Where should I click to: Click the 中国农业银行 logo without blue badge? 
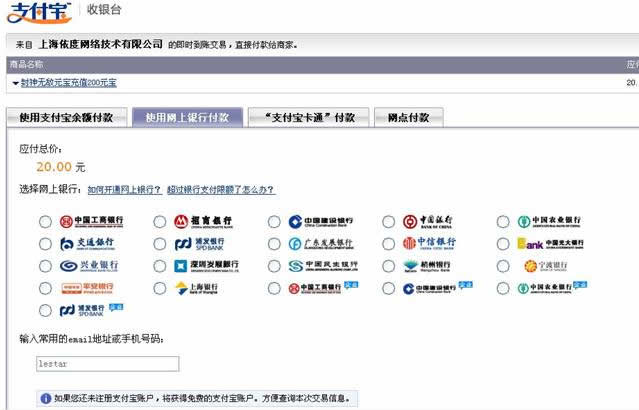coord(549,221)
